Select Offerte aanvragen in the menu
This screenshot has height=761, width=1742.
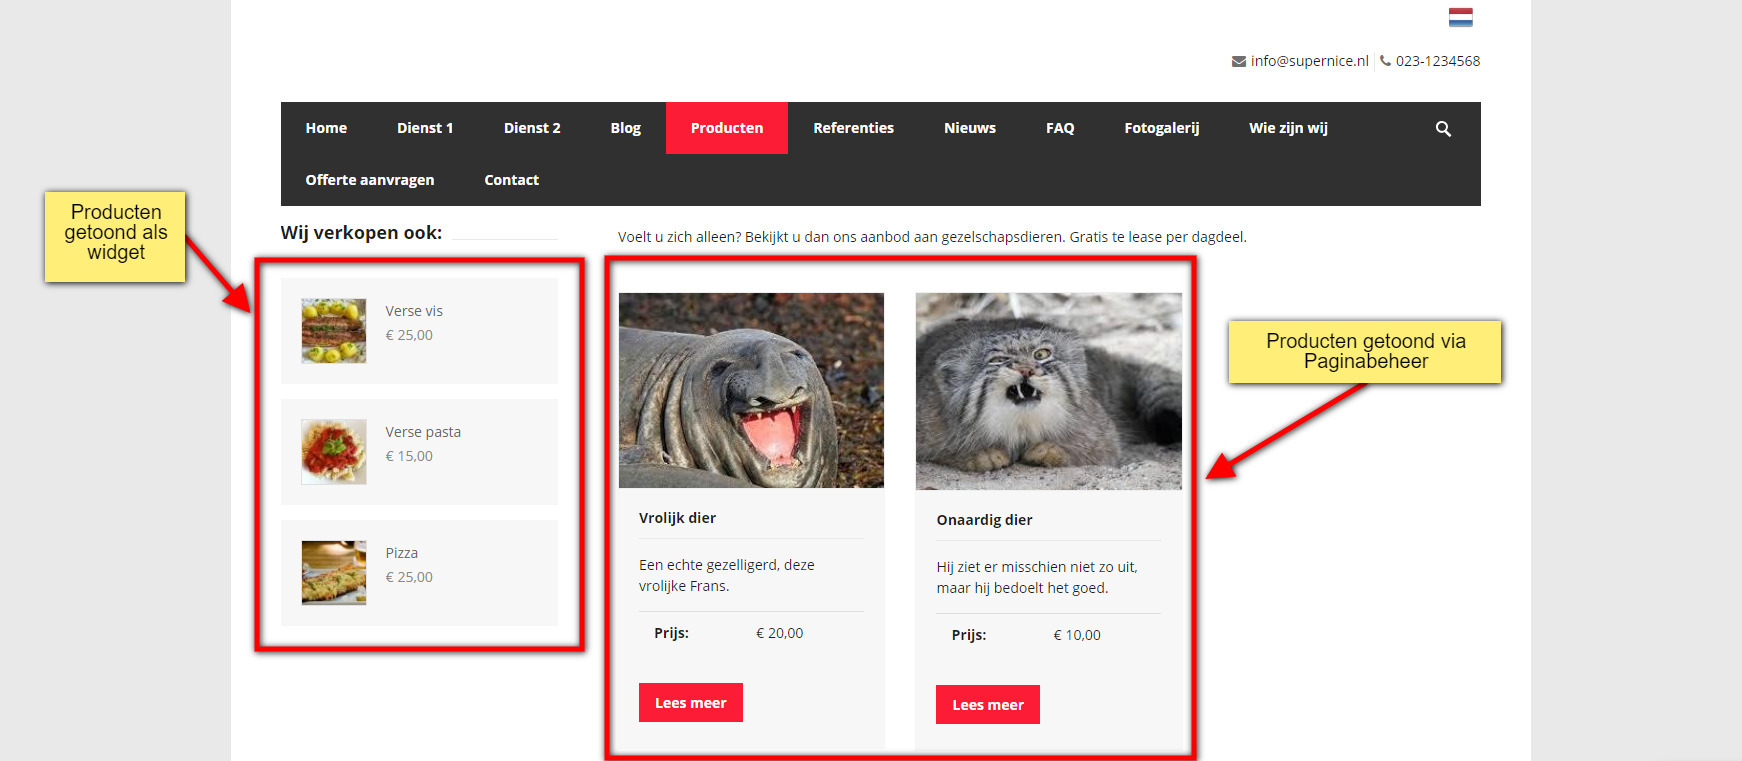[369, 180]
